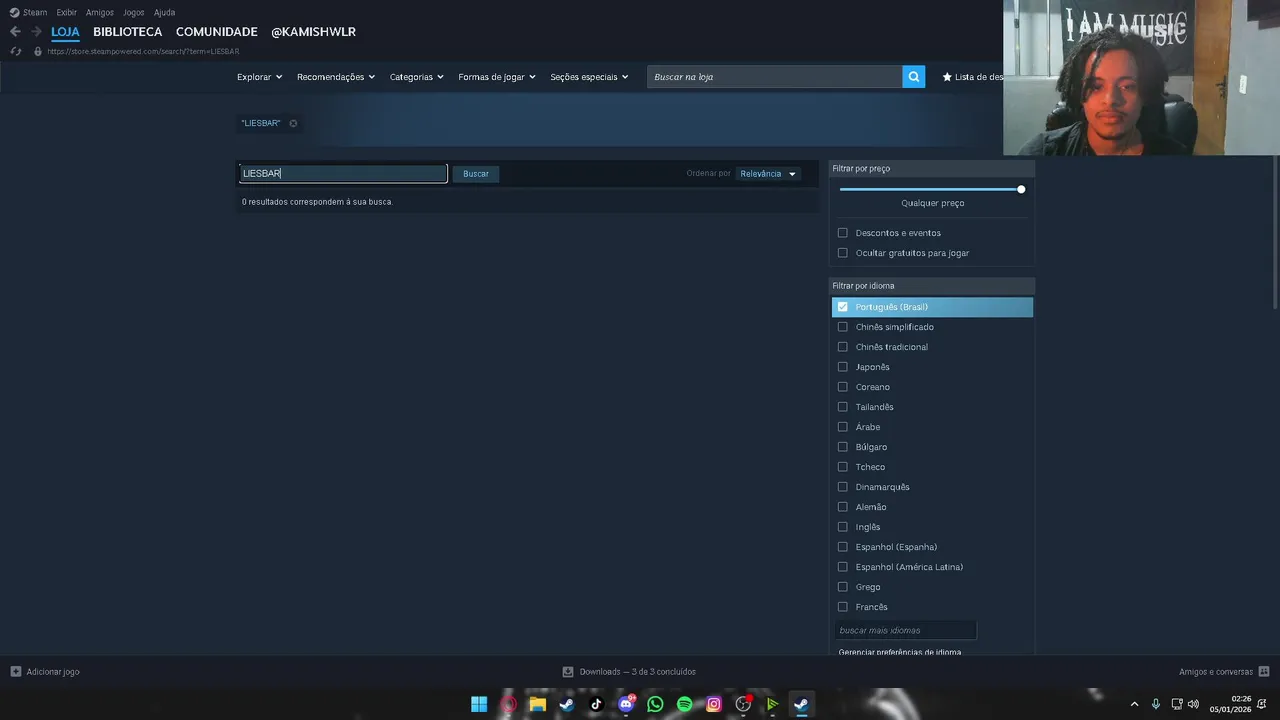Open the volume speaker tray icon
This screenshot has width=1280, height=720.
1193,704
